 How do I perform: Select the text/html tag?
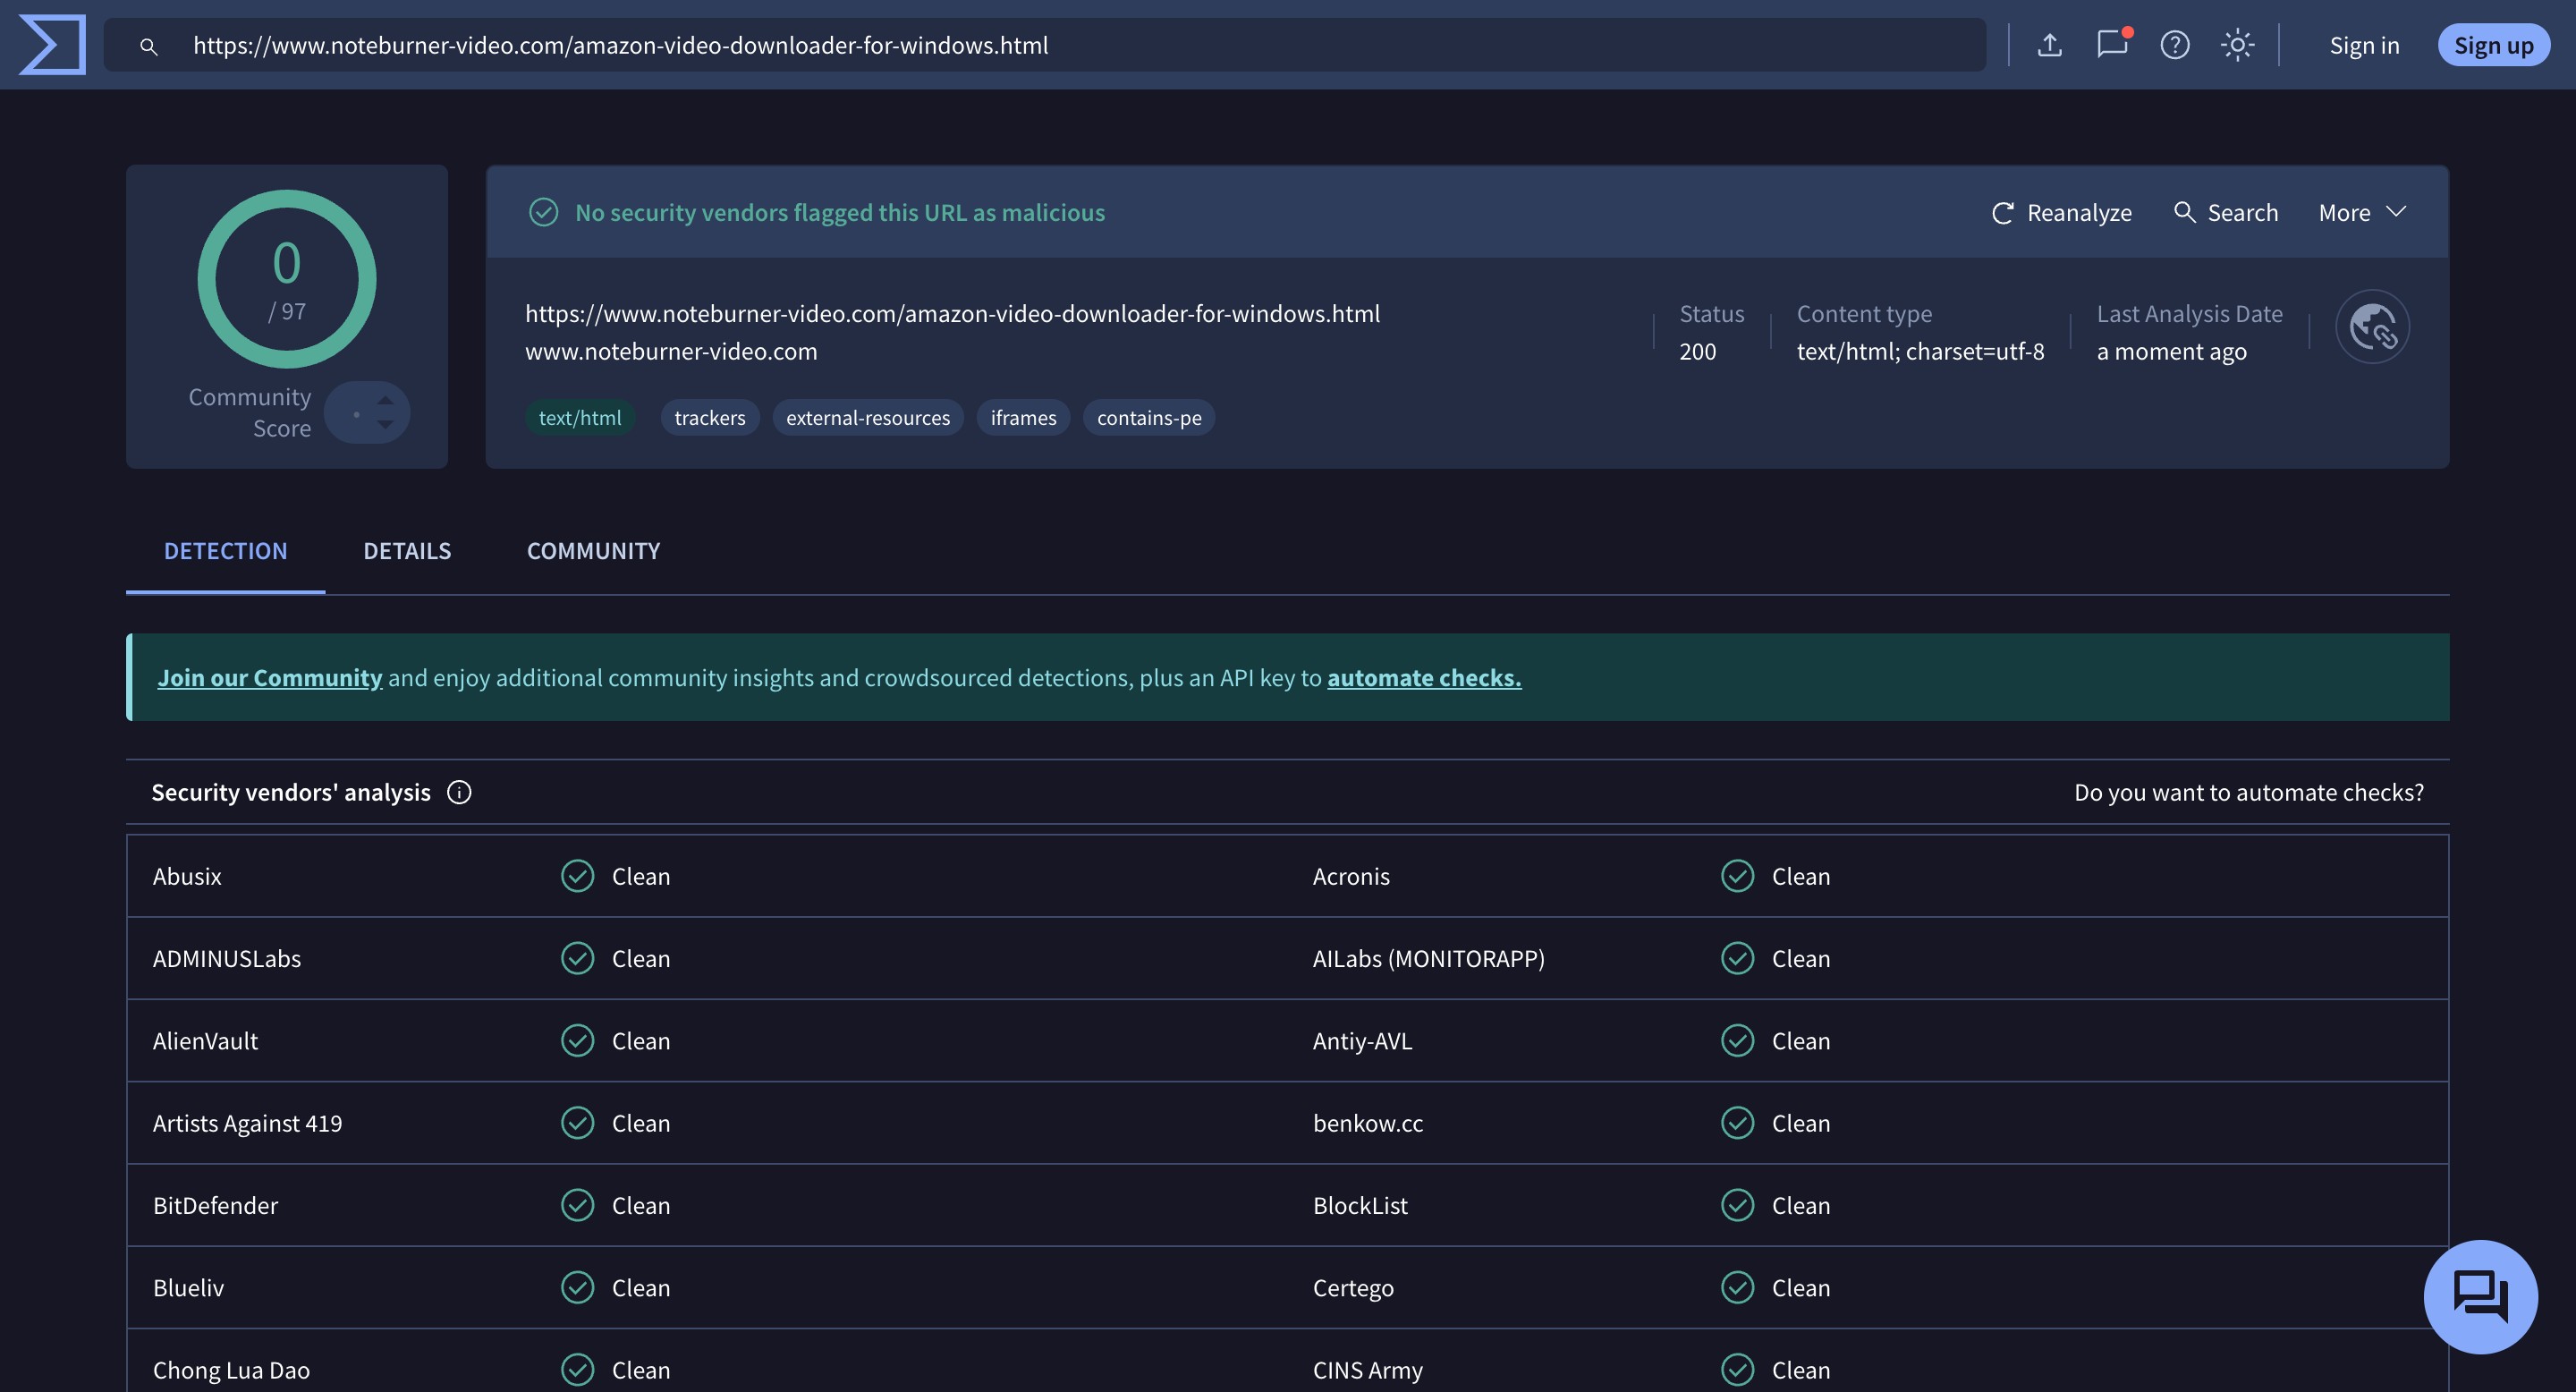[580, 418]
